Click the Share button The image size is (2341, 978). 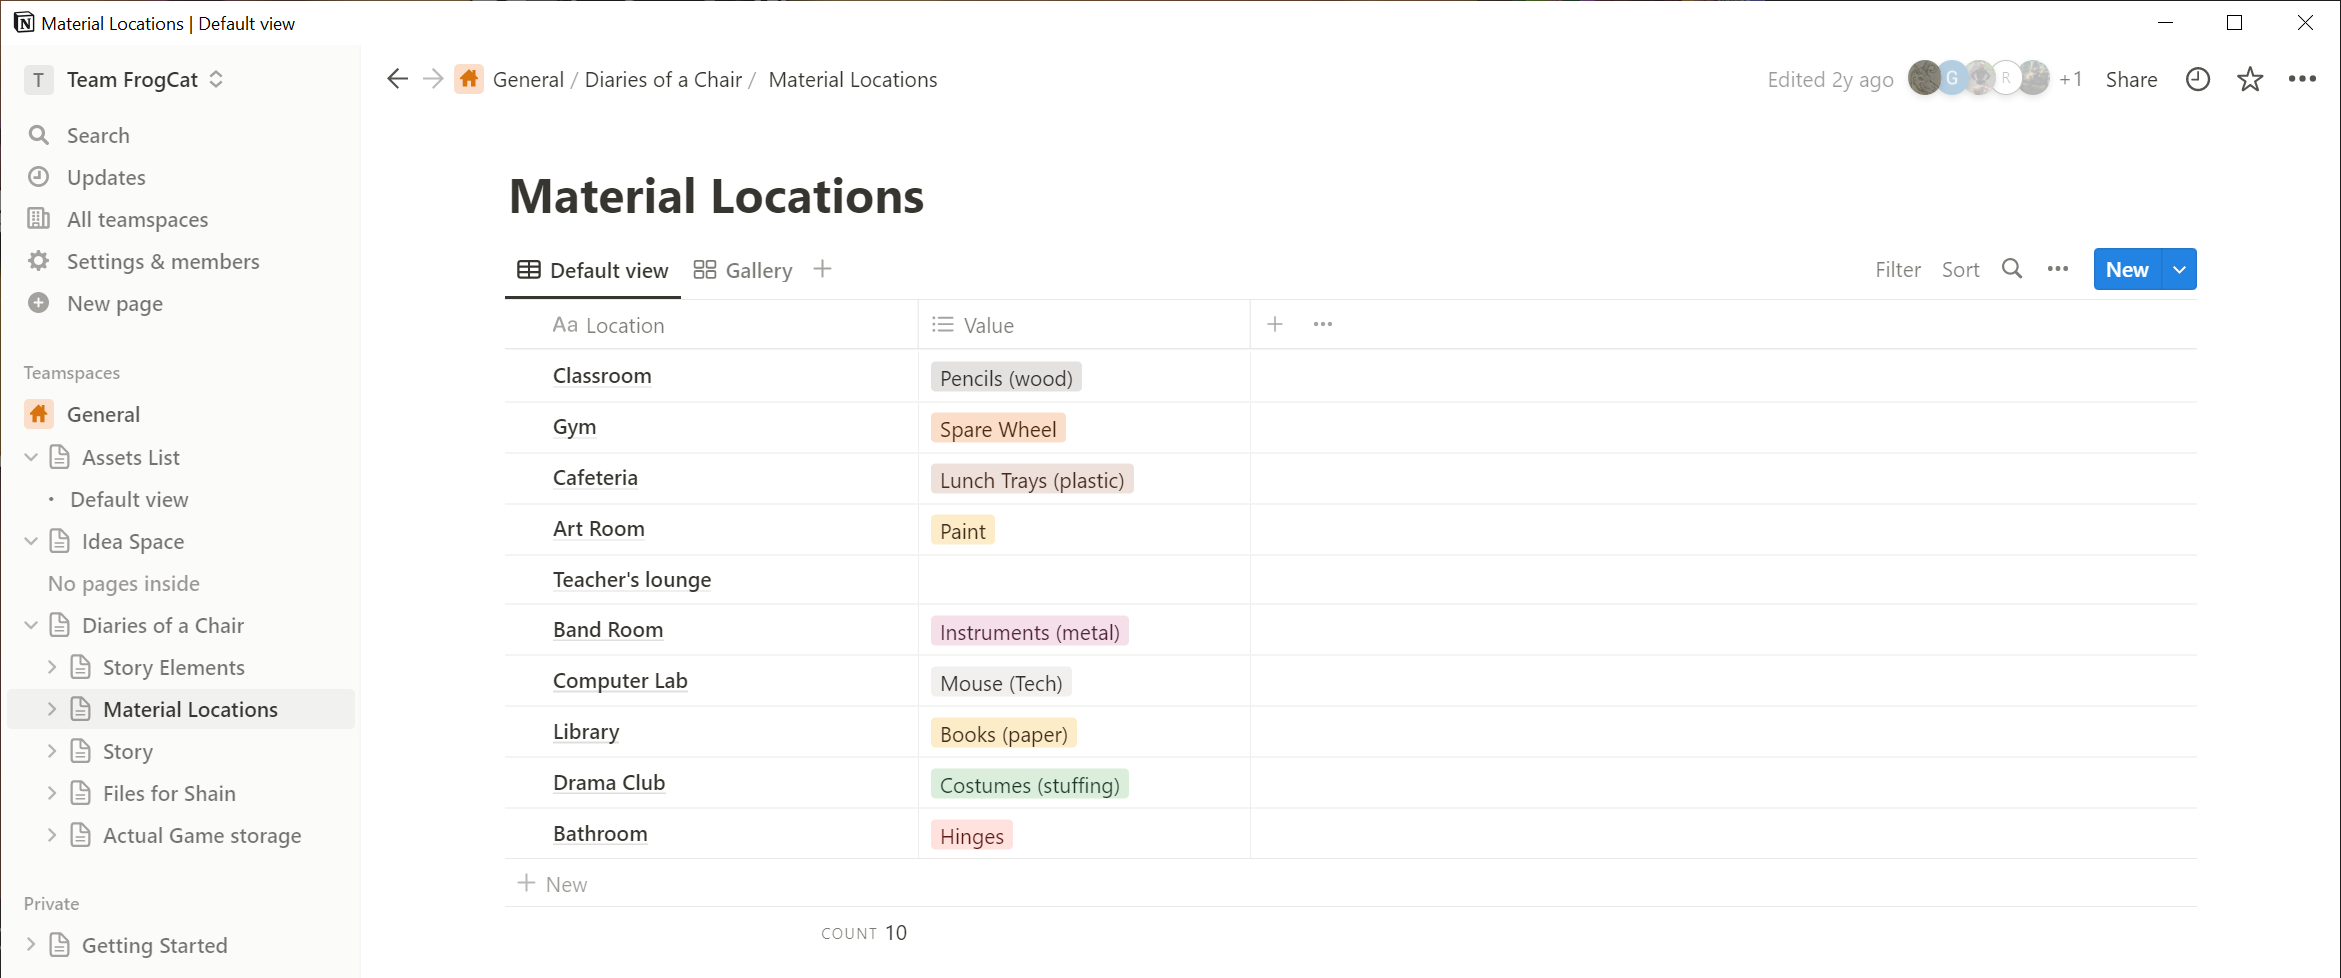[2130, 80]
